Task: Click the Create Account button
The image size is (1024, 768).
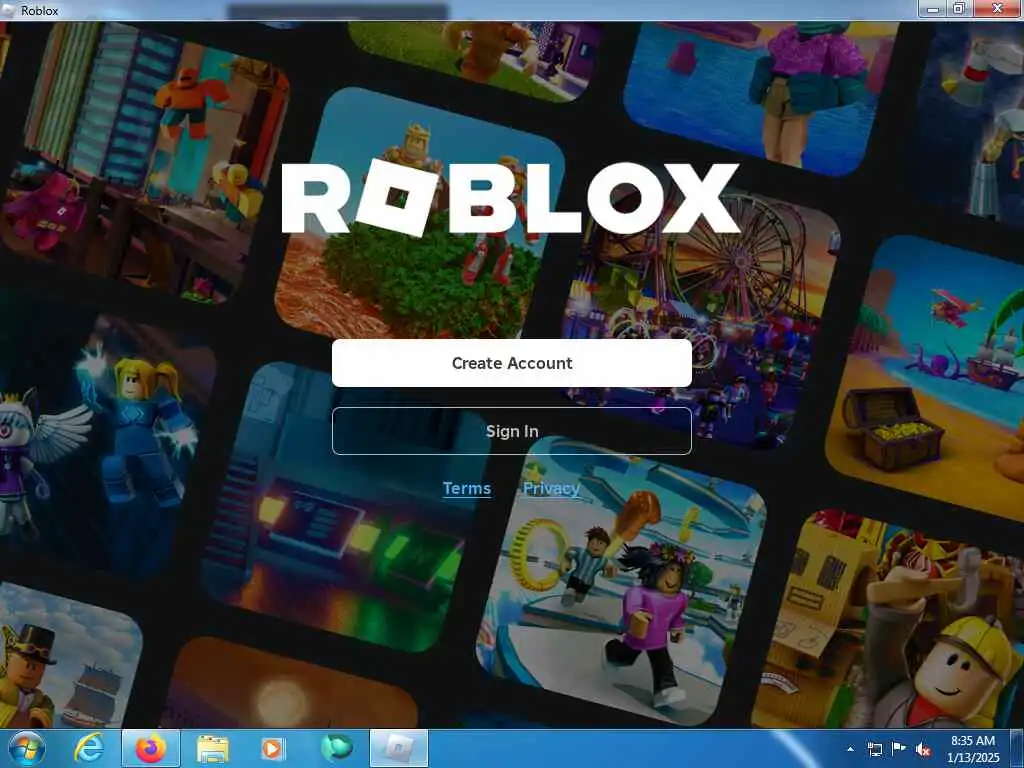Action: click(x=511, y=363)
